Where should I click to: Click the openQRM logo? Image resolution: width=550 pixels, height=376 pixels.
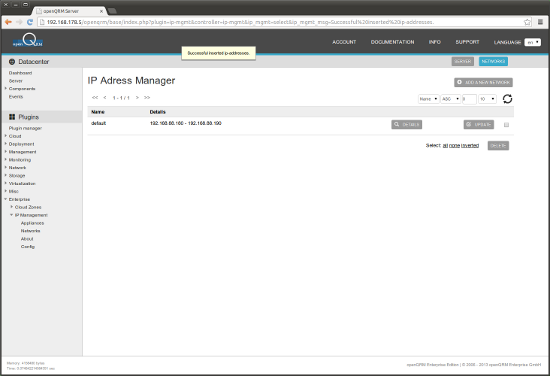(28, 41)
